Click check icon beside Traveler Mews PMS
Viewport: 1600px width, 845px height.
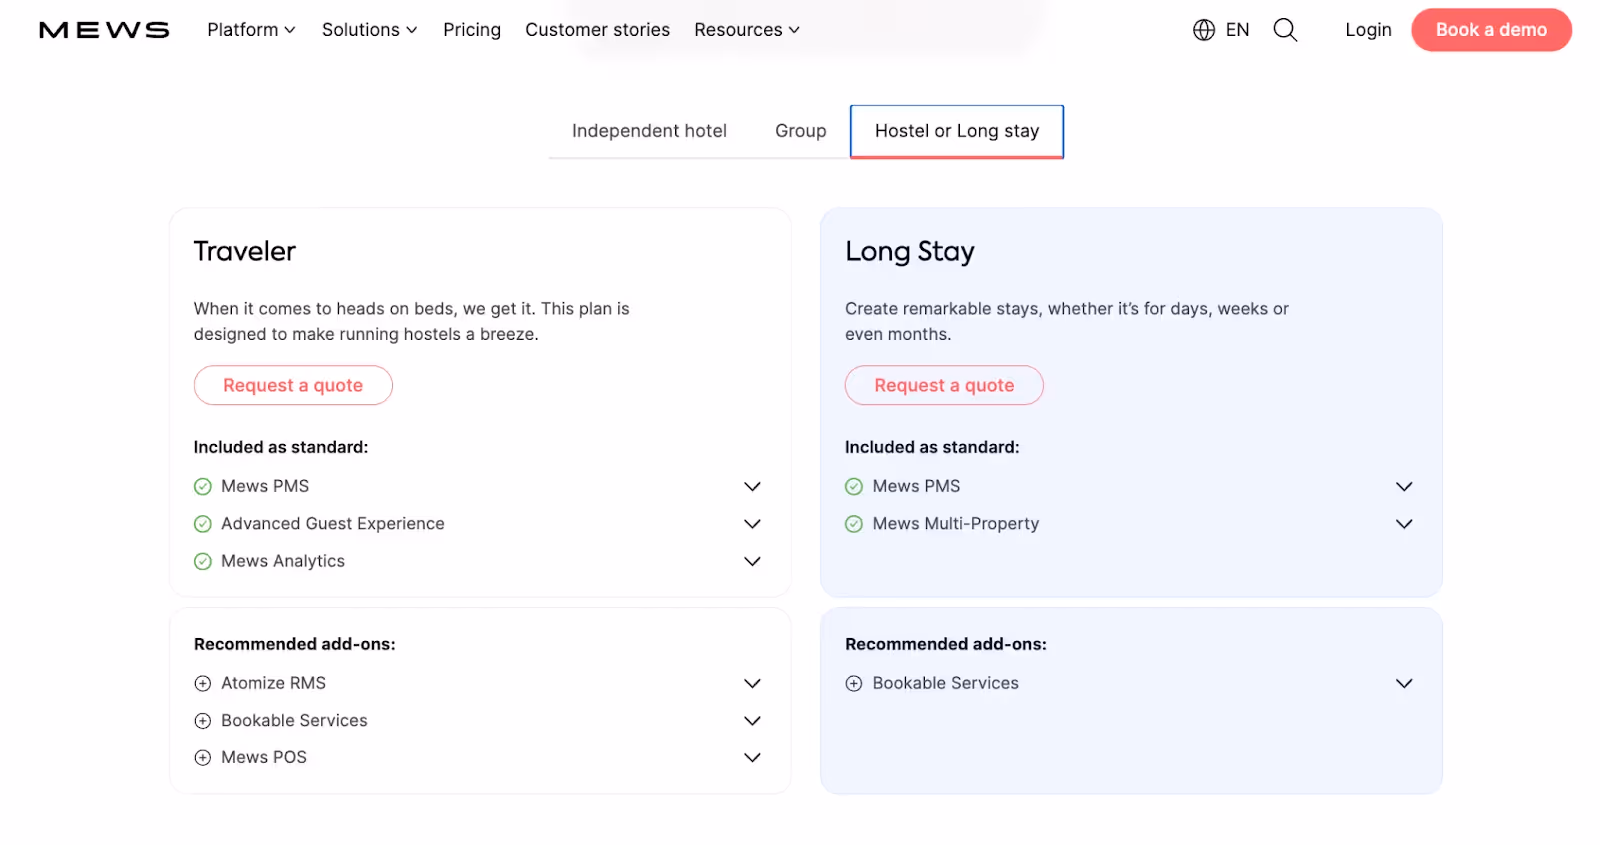tap(203, 487)
